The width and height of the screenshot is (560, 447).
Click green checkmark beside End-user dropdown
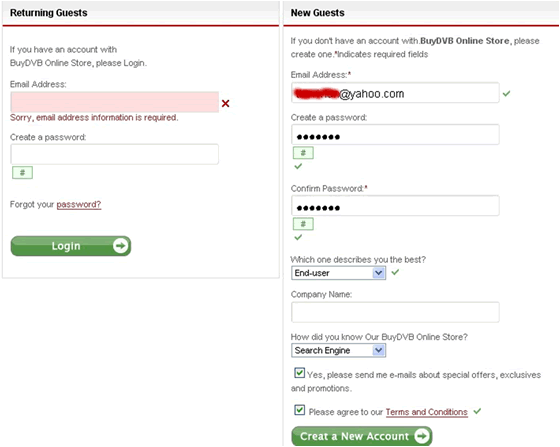point(395,272)
